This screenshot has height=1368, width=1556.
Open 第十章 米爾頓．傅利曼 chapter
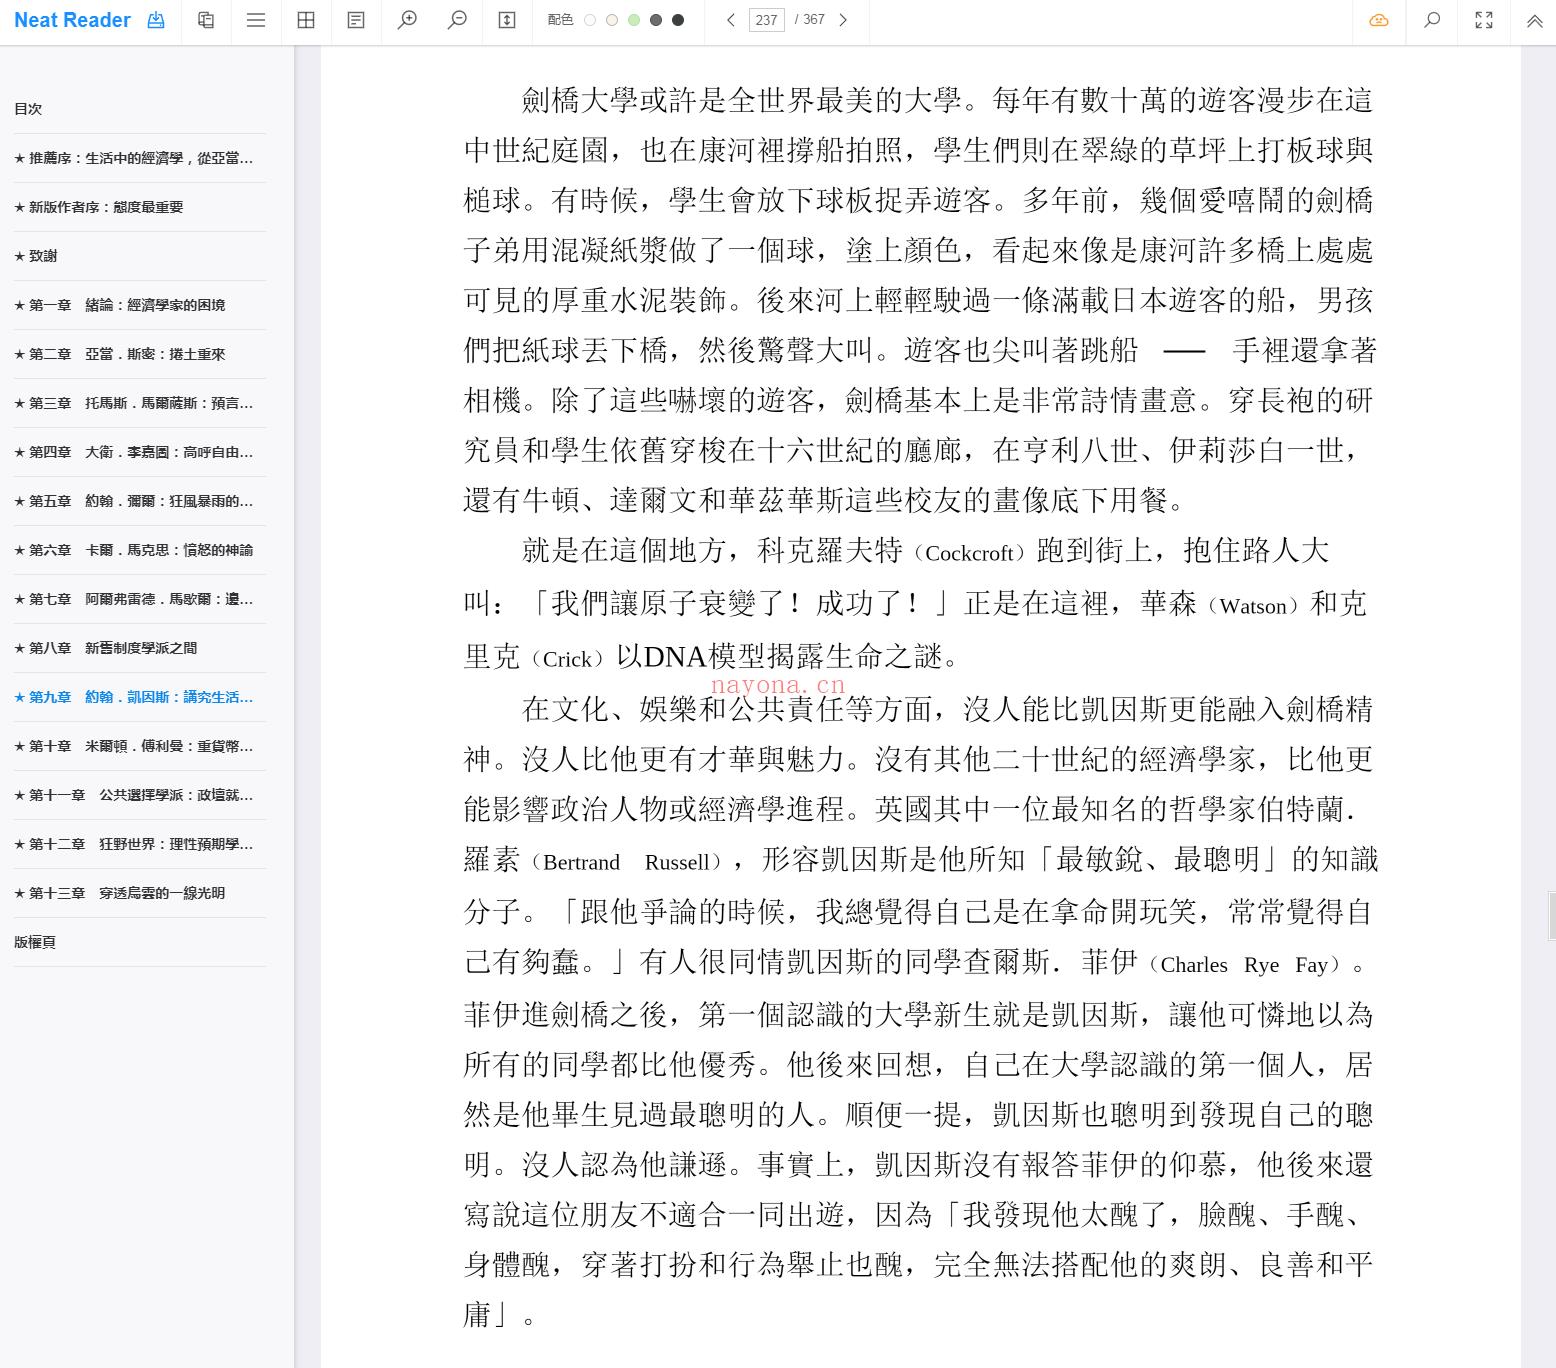[x=140, y=746]
